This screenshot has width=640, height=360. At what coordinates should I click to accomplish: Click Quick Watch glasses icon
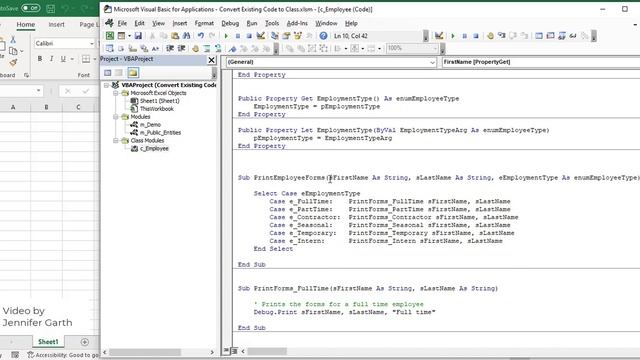(x=573, y=36)
